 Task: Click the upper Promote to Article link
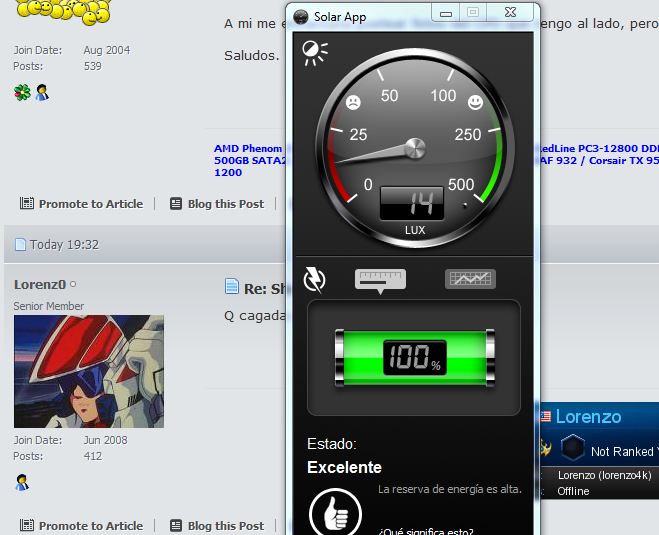pyautogui.click(x=82, y=204)
